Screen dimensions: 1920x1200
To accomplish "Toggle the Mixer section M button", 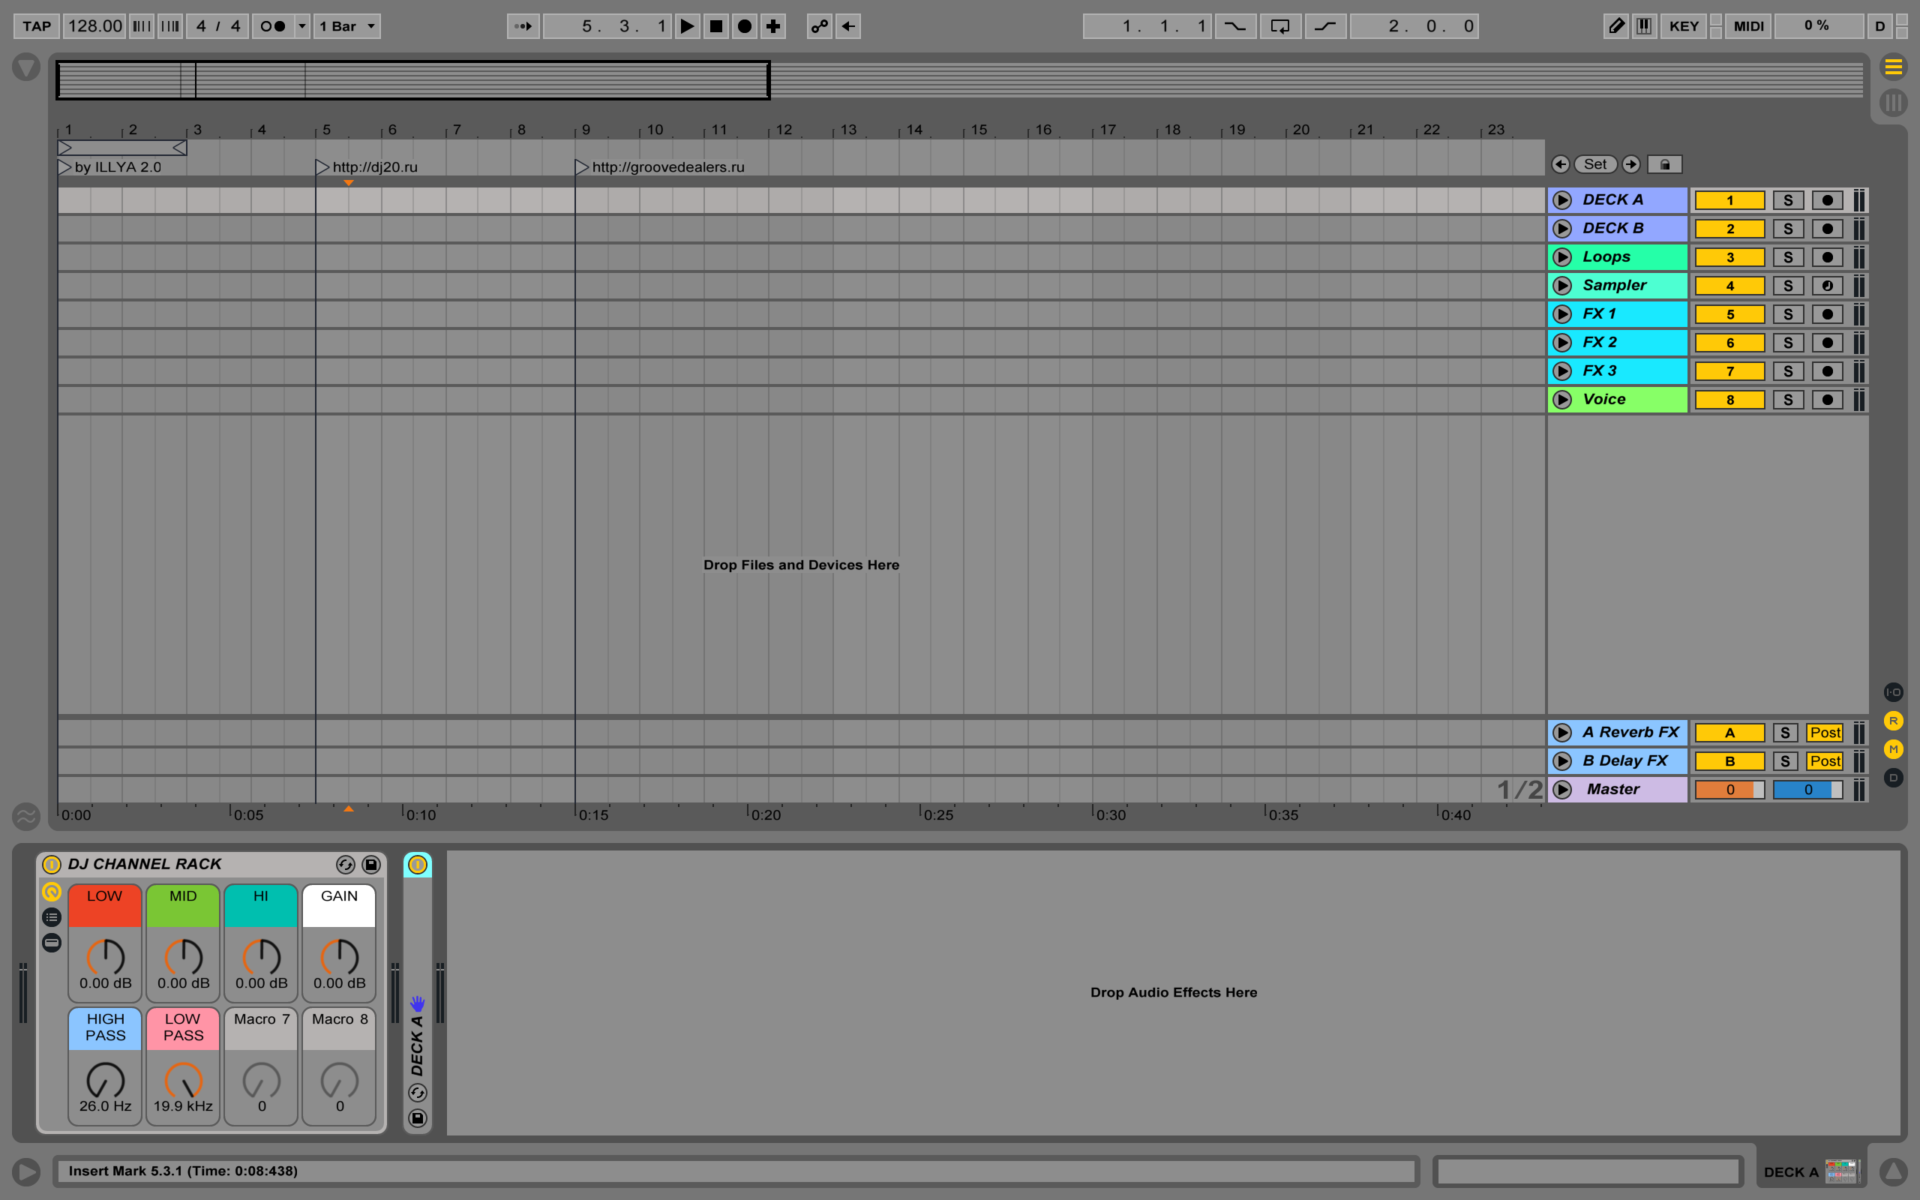I will [1893, 749].
